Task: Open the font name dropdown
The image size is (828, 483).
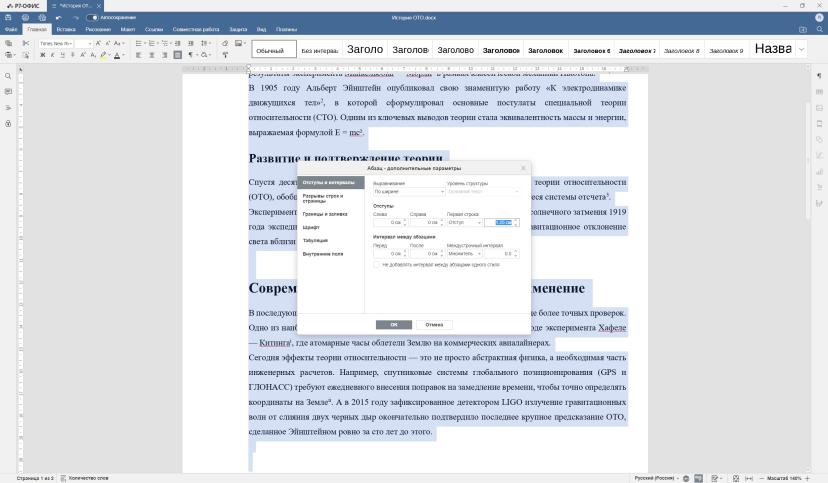Action: [55, 43]
